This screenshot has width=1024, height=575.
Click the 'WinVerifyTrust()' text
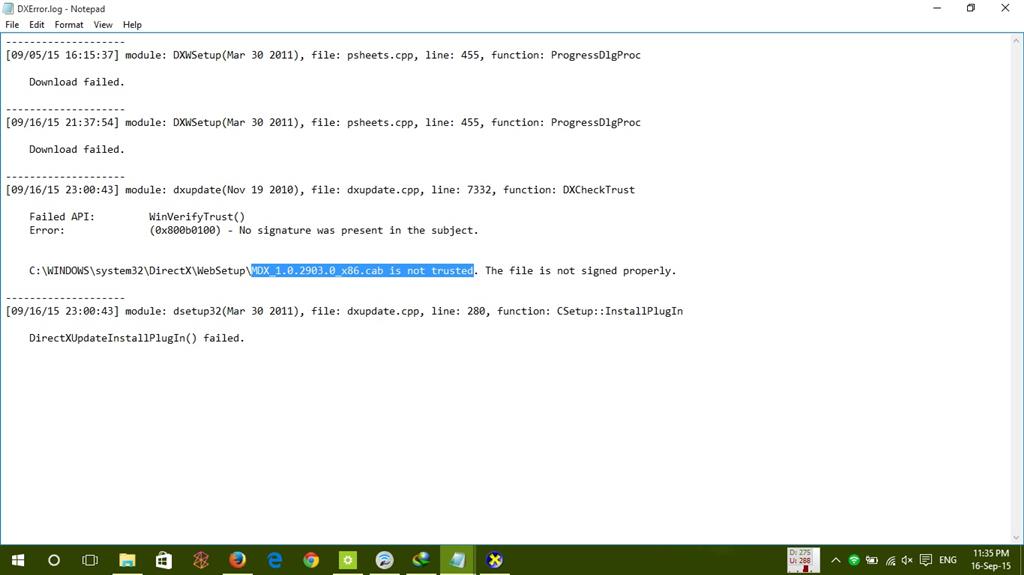click(197, 217)
